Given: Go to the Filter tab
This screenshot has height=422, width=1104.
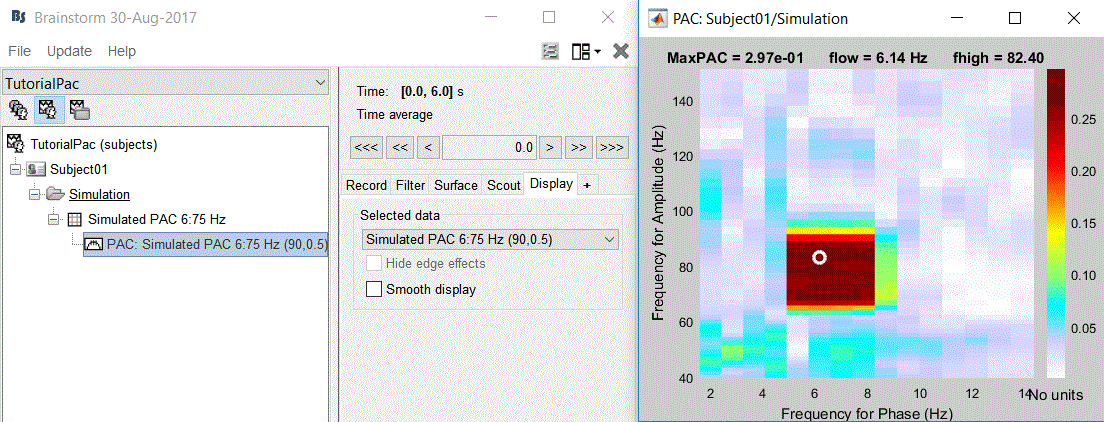Looking at the screenshot, I should pyautogui.click(x=410, y=185).
